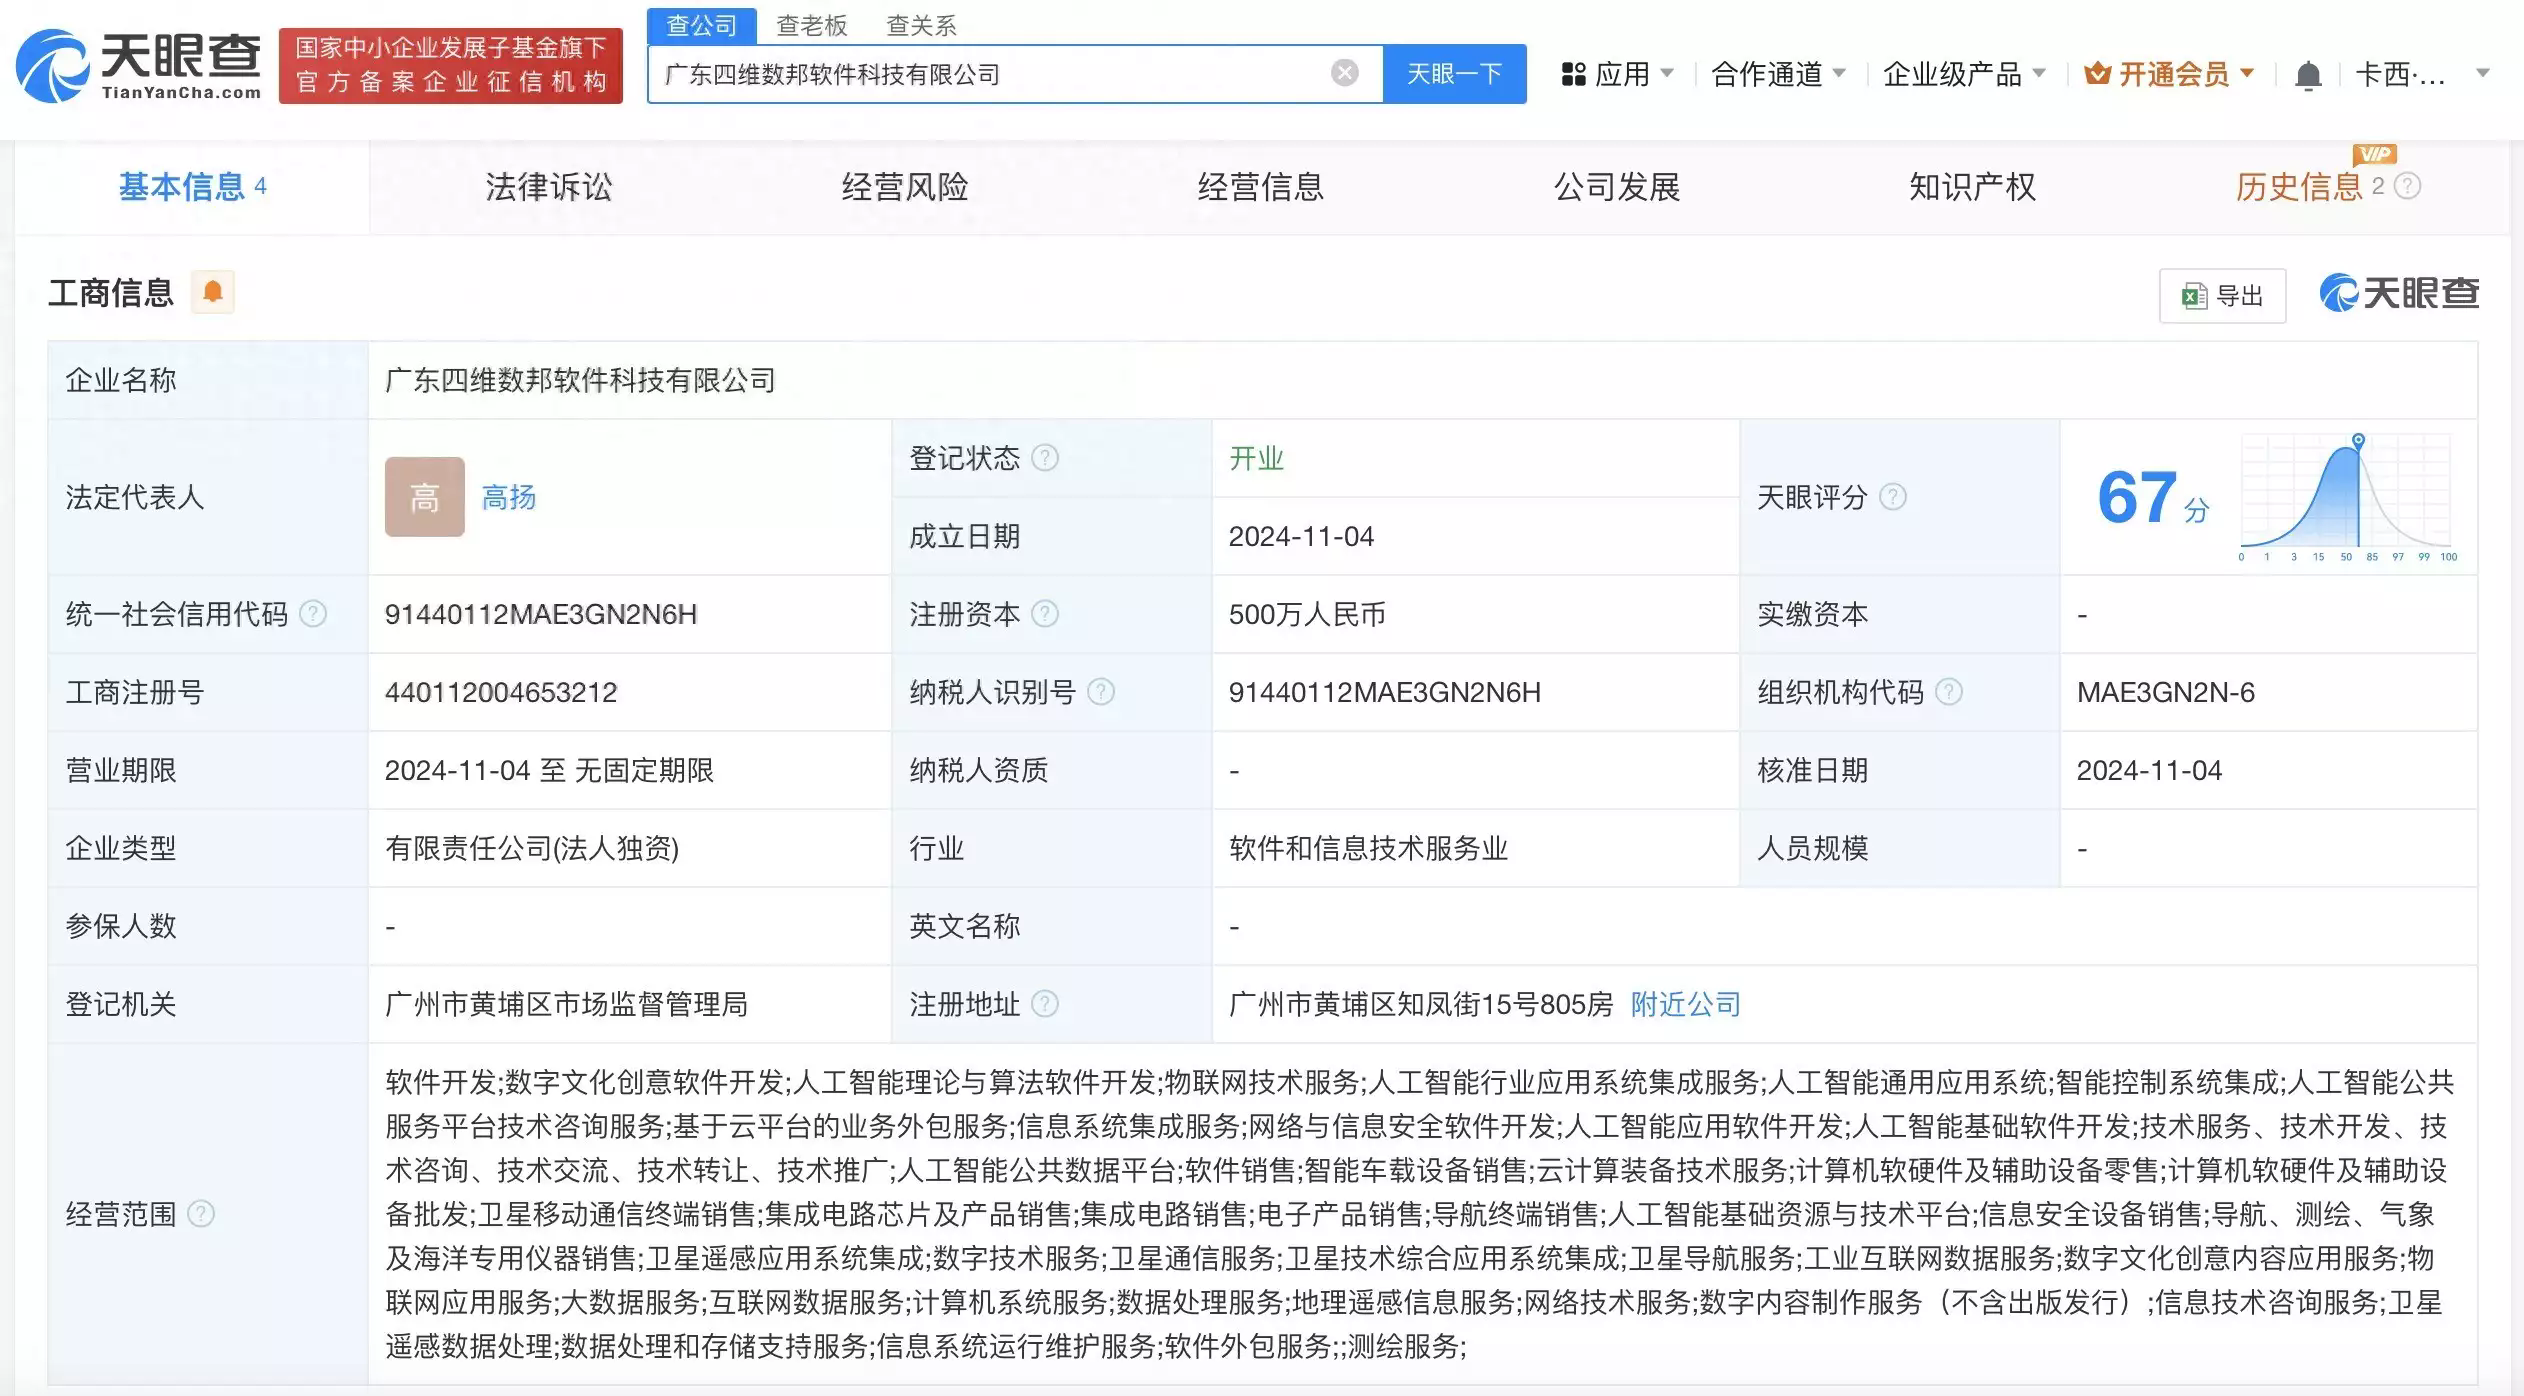Click help icon next to 经营范围
2524x1396 pixels.
(x=201, y=1214)
